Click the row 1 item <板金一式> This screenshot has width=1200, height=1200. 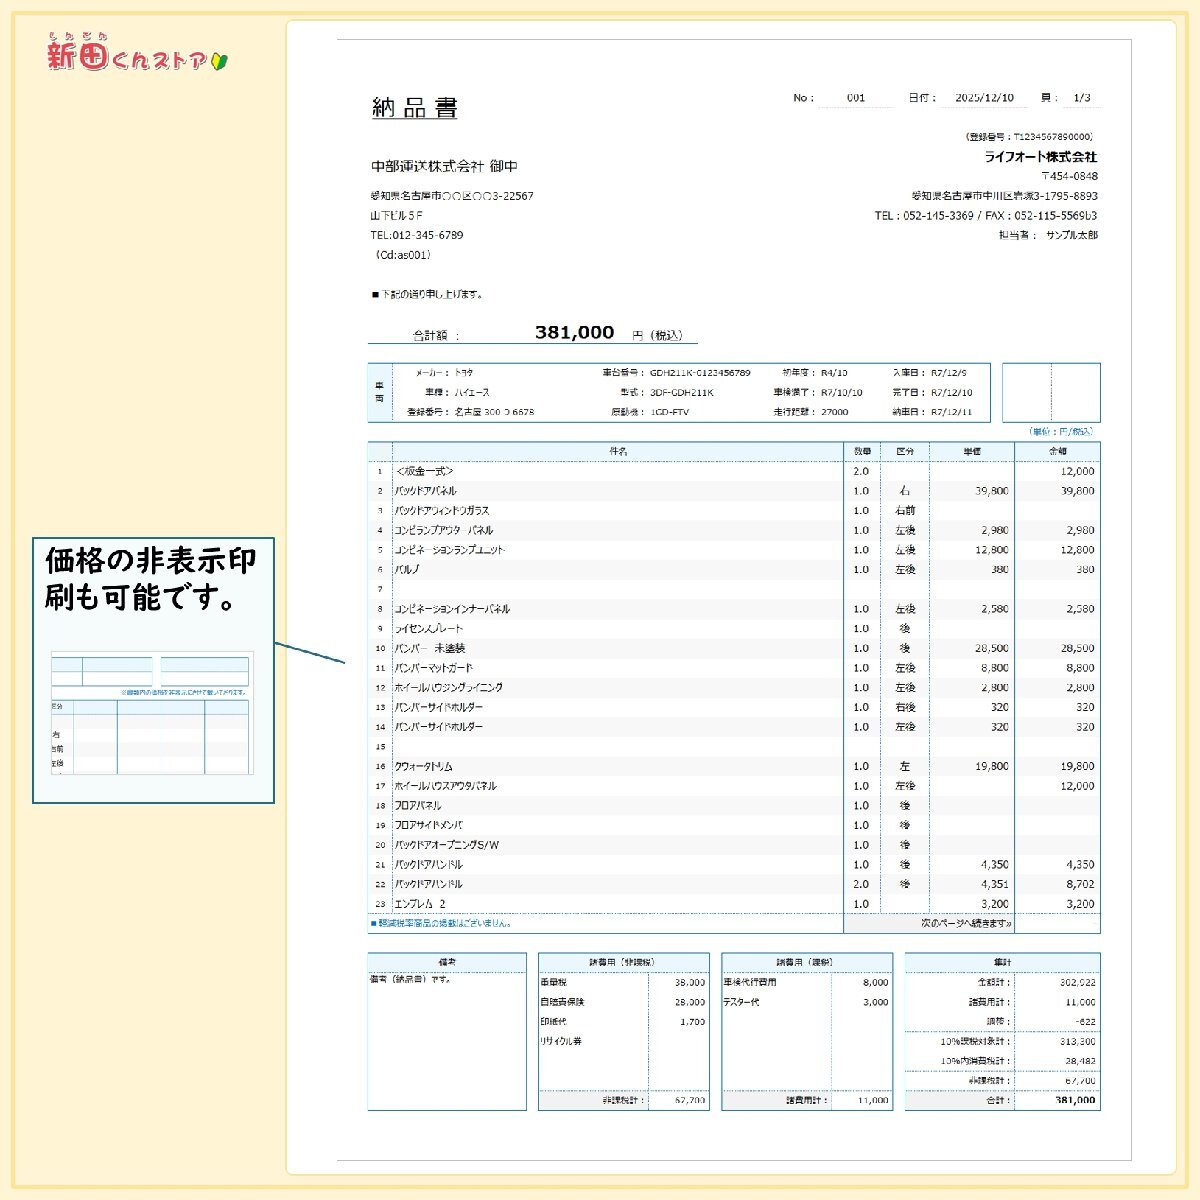(x=425, y=471)
